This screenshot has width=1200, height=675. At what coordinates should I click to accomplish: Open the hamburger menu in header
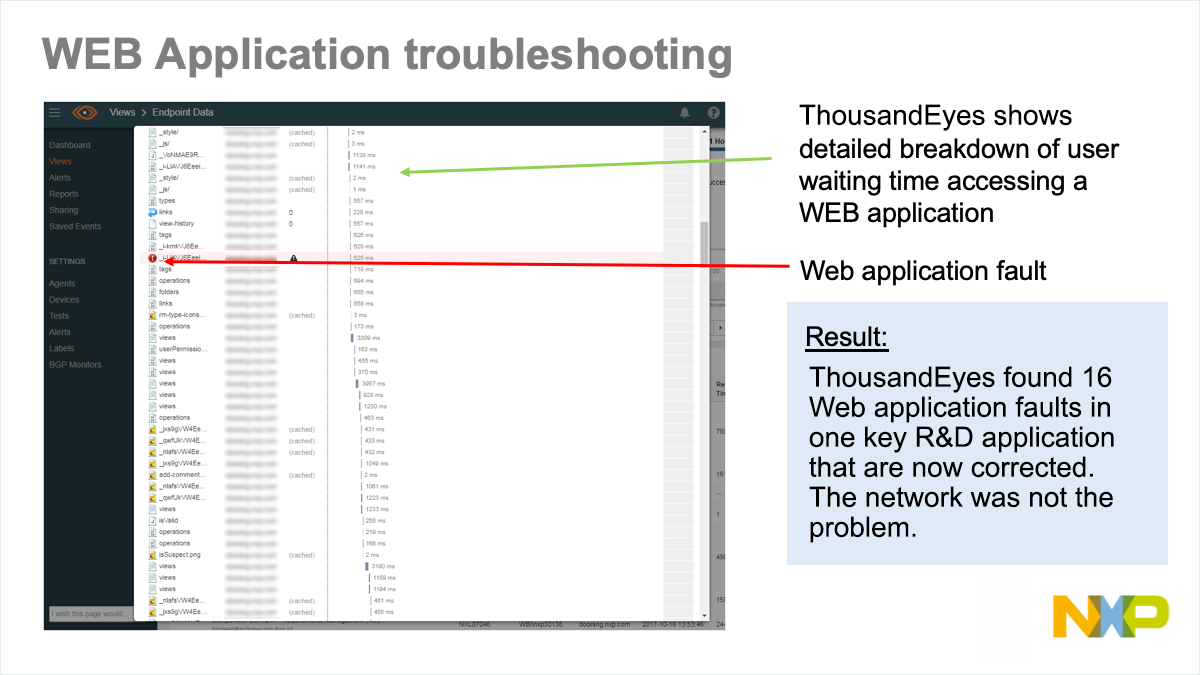pyautogui.click(x=55, y=113)
